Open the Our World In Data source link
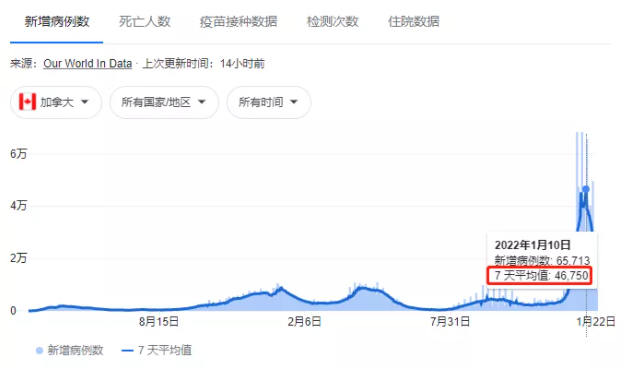Image resolution: width=626 pixels, height=373 pixels. 87,63
